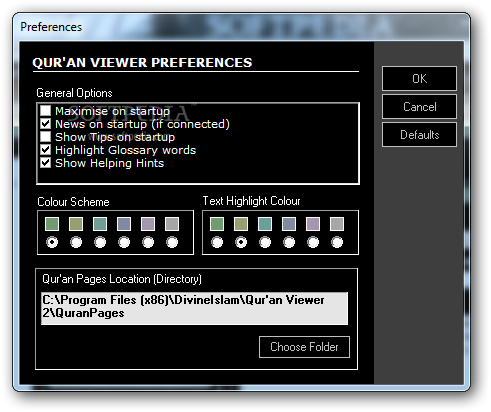Select green radio button under Colour Scheme
This screenshot has height=412, width=491.
point(52,242)
